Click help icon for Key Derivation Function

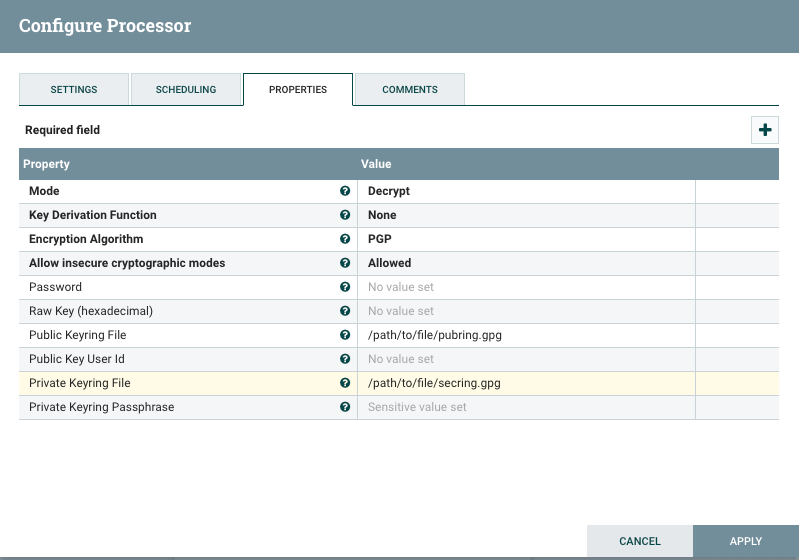coord(345,215)
